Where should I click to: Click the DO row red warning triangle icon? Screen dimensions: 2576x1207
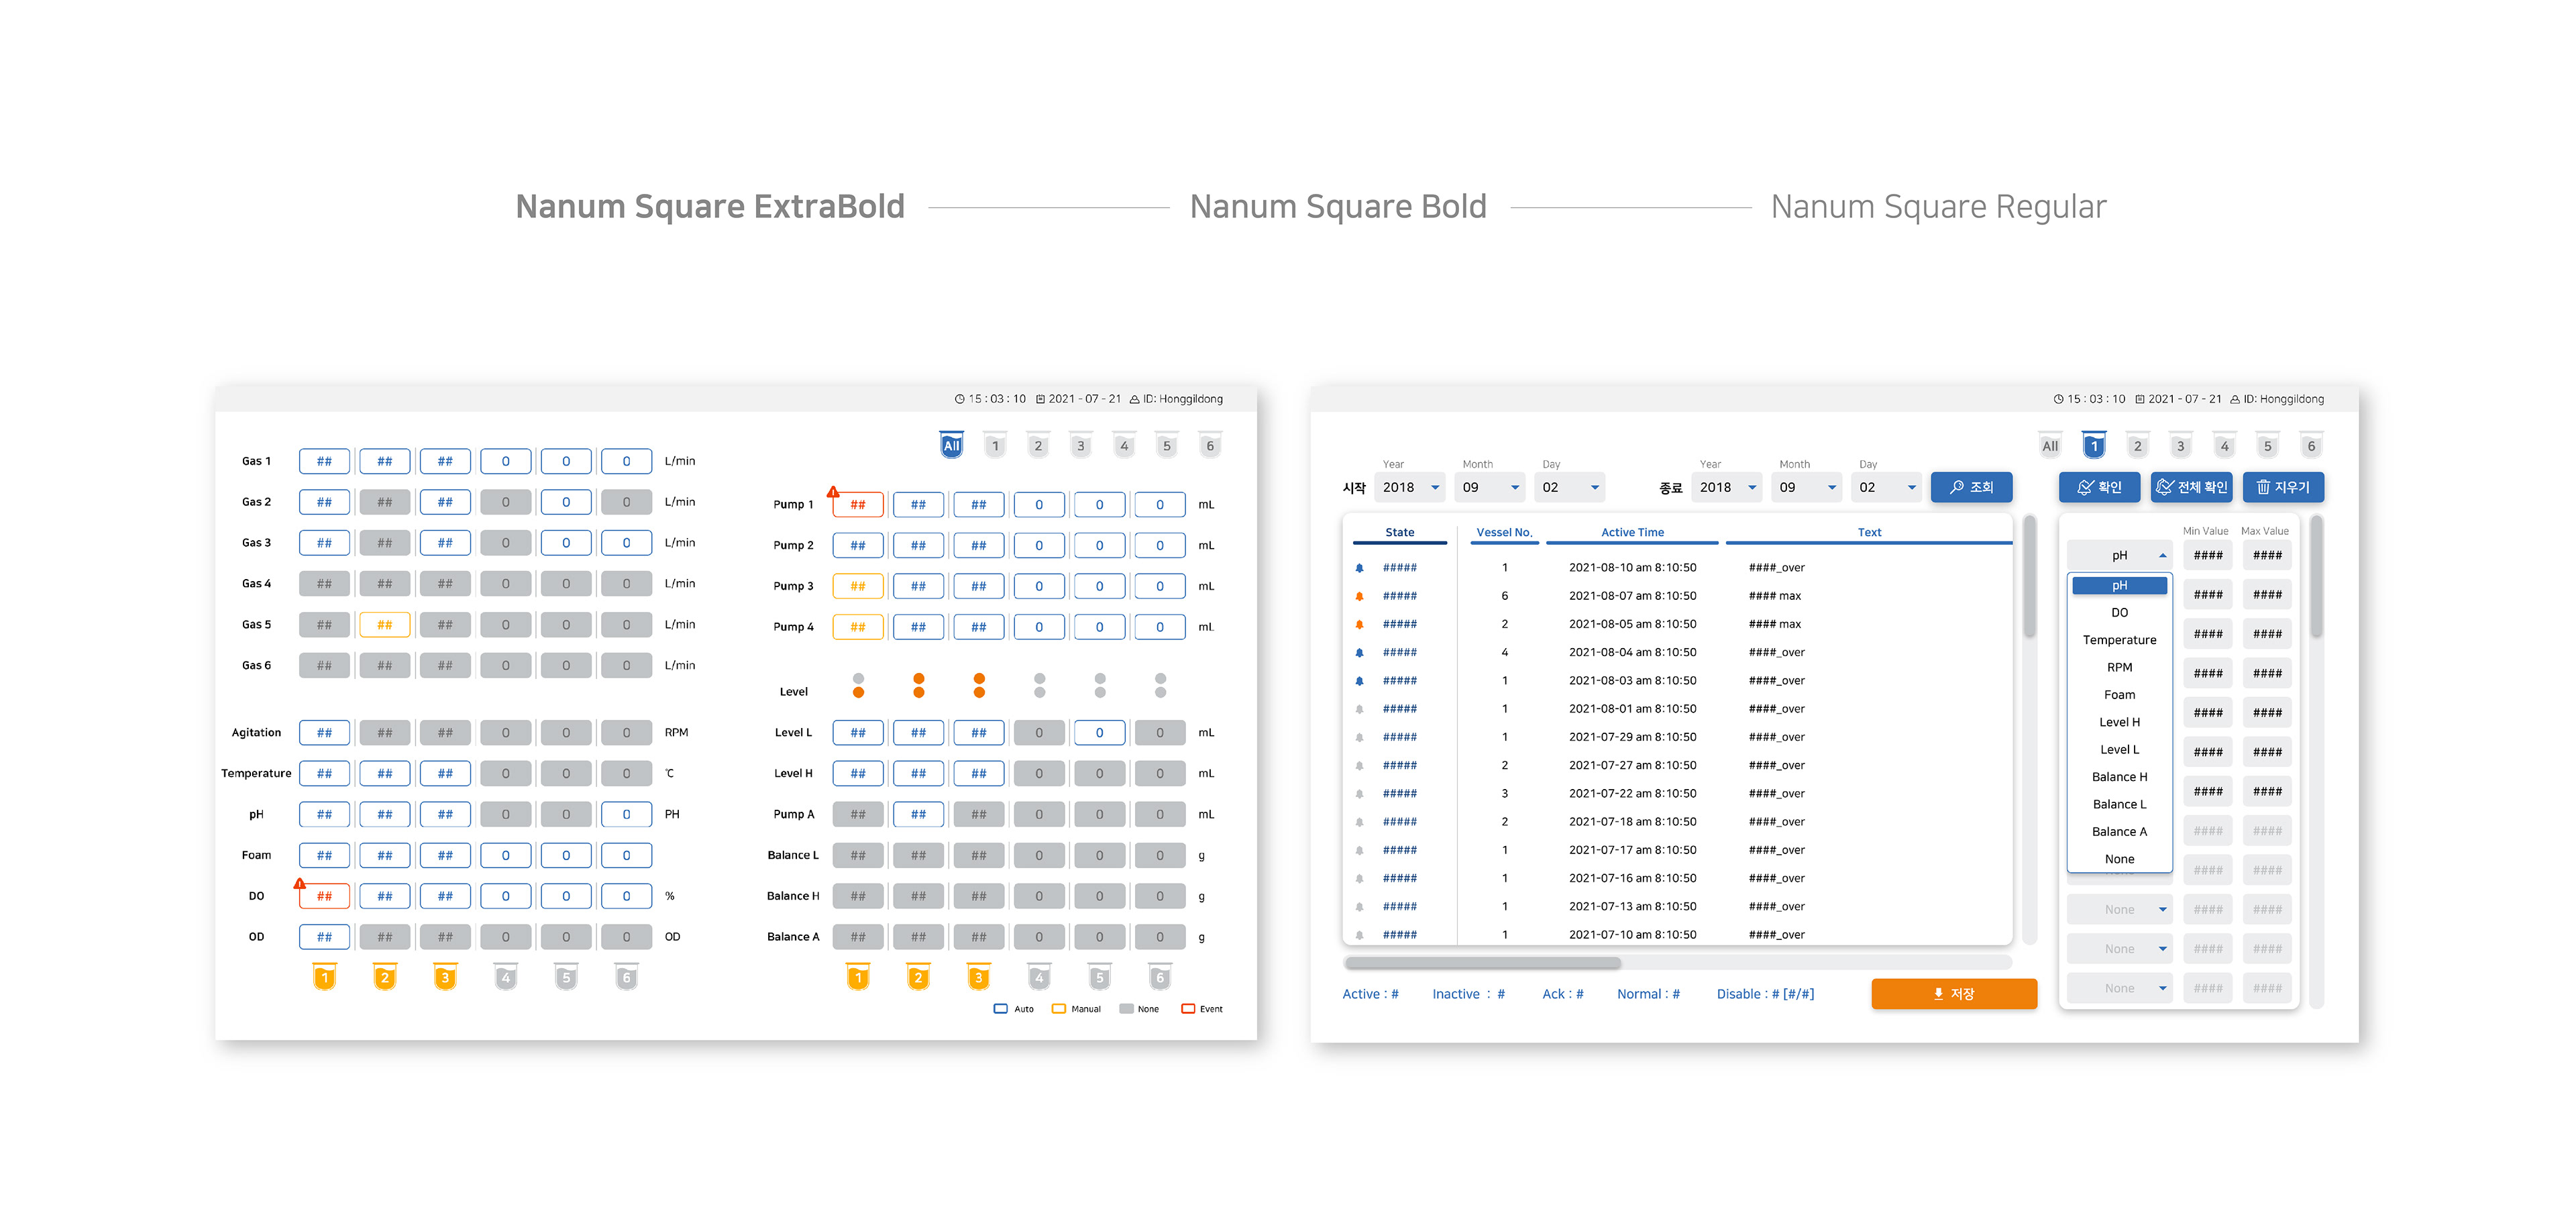(299, 883)
